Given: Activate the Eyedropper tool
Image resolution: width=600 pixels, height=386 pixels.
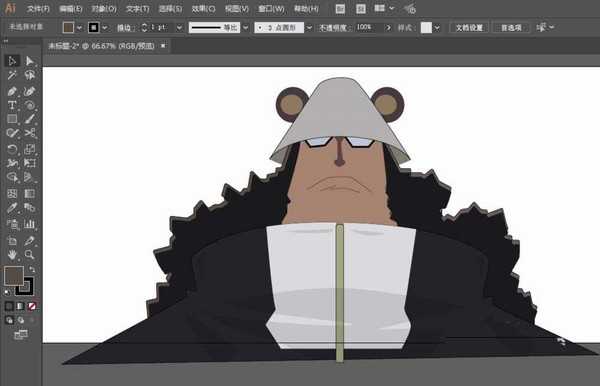Looking at the screenshot, I should [12, 208].
